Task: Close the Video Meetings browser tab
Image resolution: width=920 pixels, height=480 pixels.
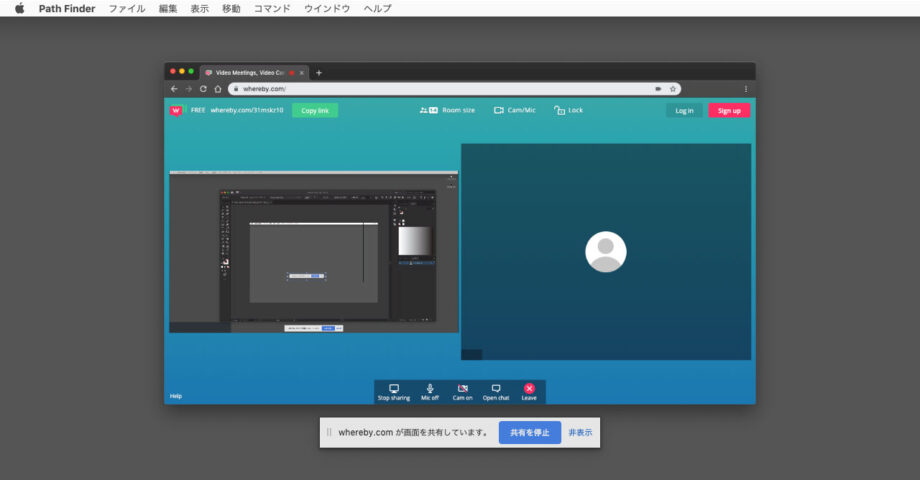Action: (x=302, y=73)
